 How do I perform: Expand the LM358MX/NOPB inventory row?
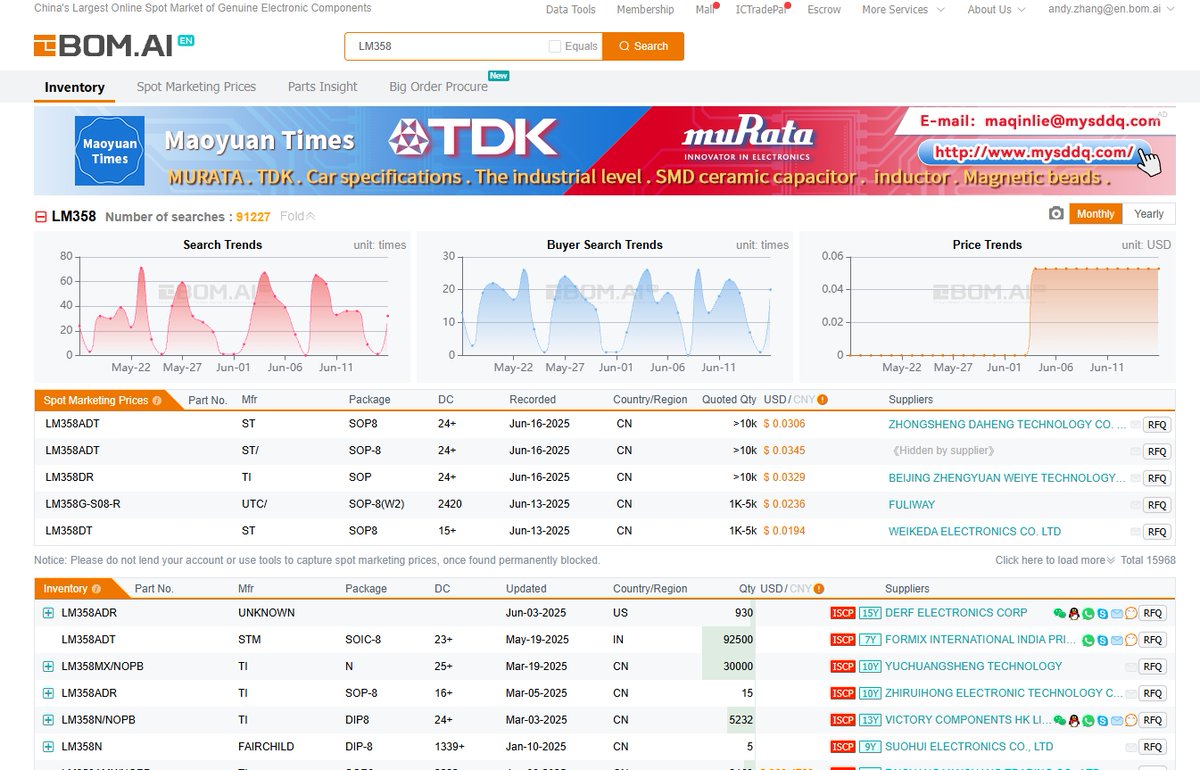click(x=48, y=667)
